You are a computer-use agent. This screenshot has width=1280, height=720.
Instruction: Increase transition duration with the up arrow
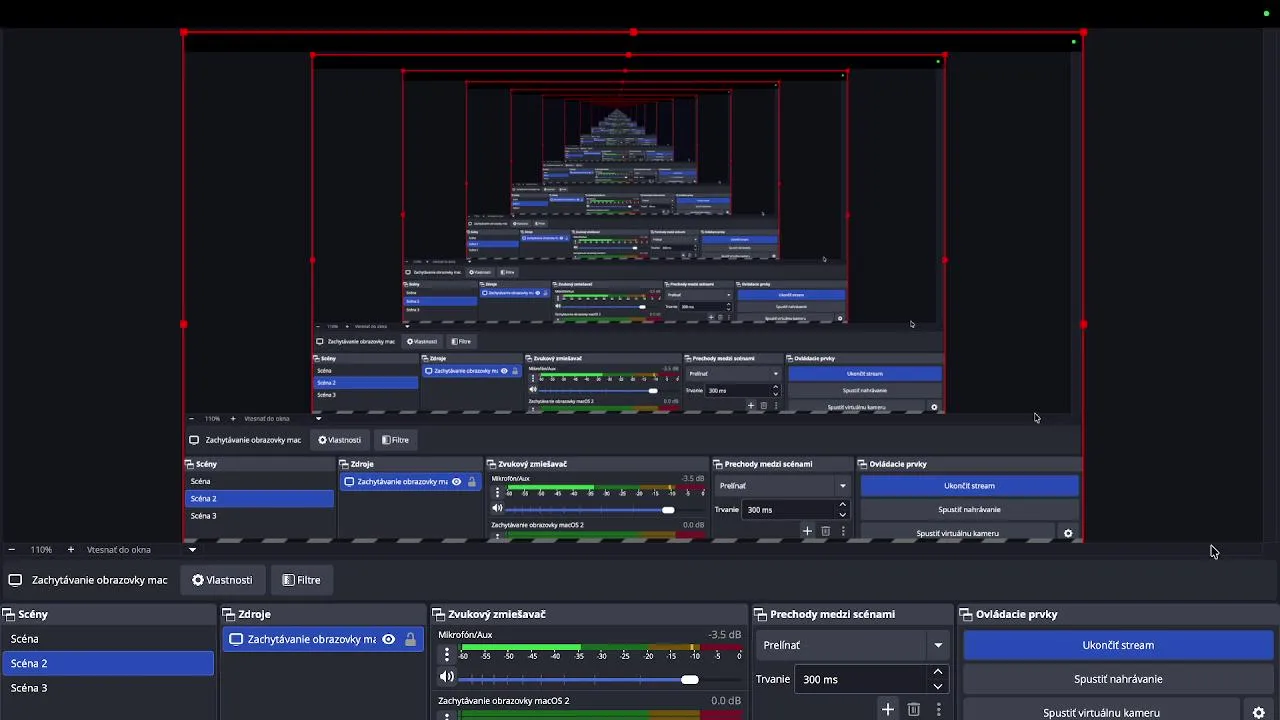[937, 672]
